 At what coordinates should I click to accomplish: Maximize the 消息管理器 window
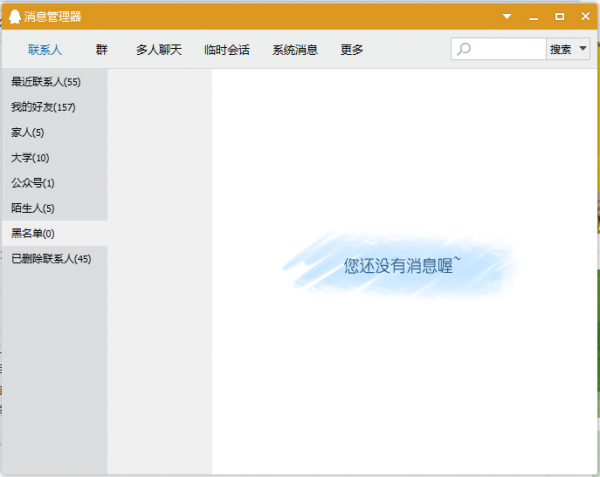pyautogui.click(x=560, y=16)
